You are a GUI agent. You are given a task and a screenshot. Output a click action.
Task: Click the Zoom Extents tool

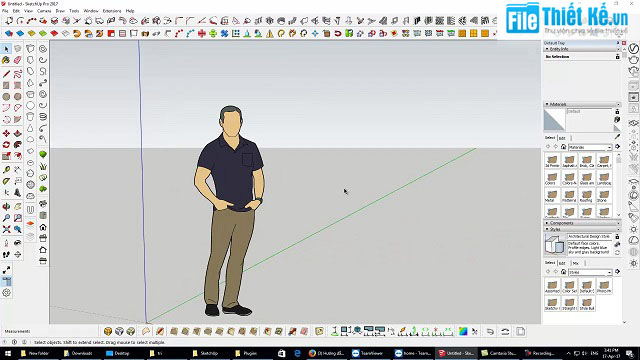click(x=6, y=229)
